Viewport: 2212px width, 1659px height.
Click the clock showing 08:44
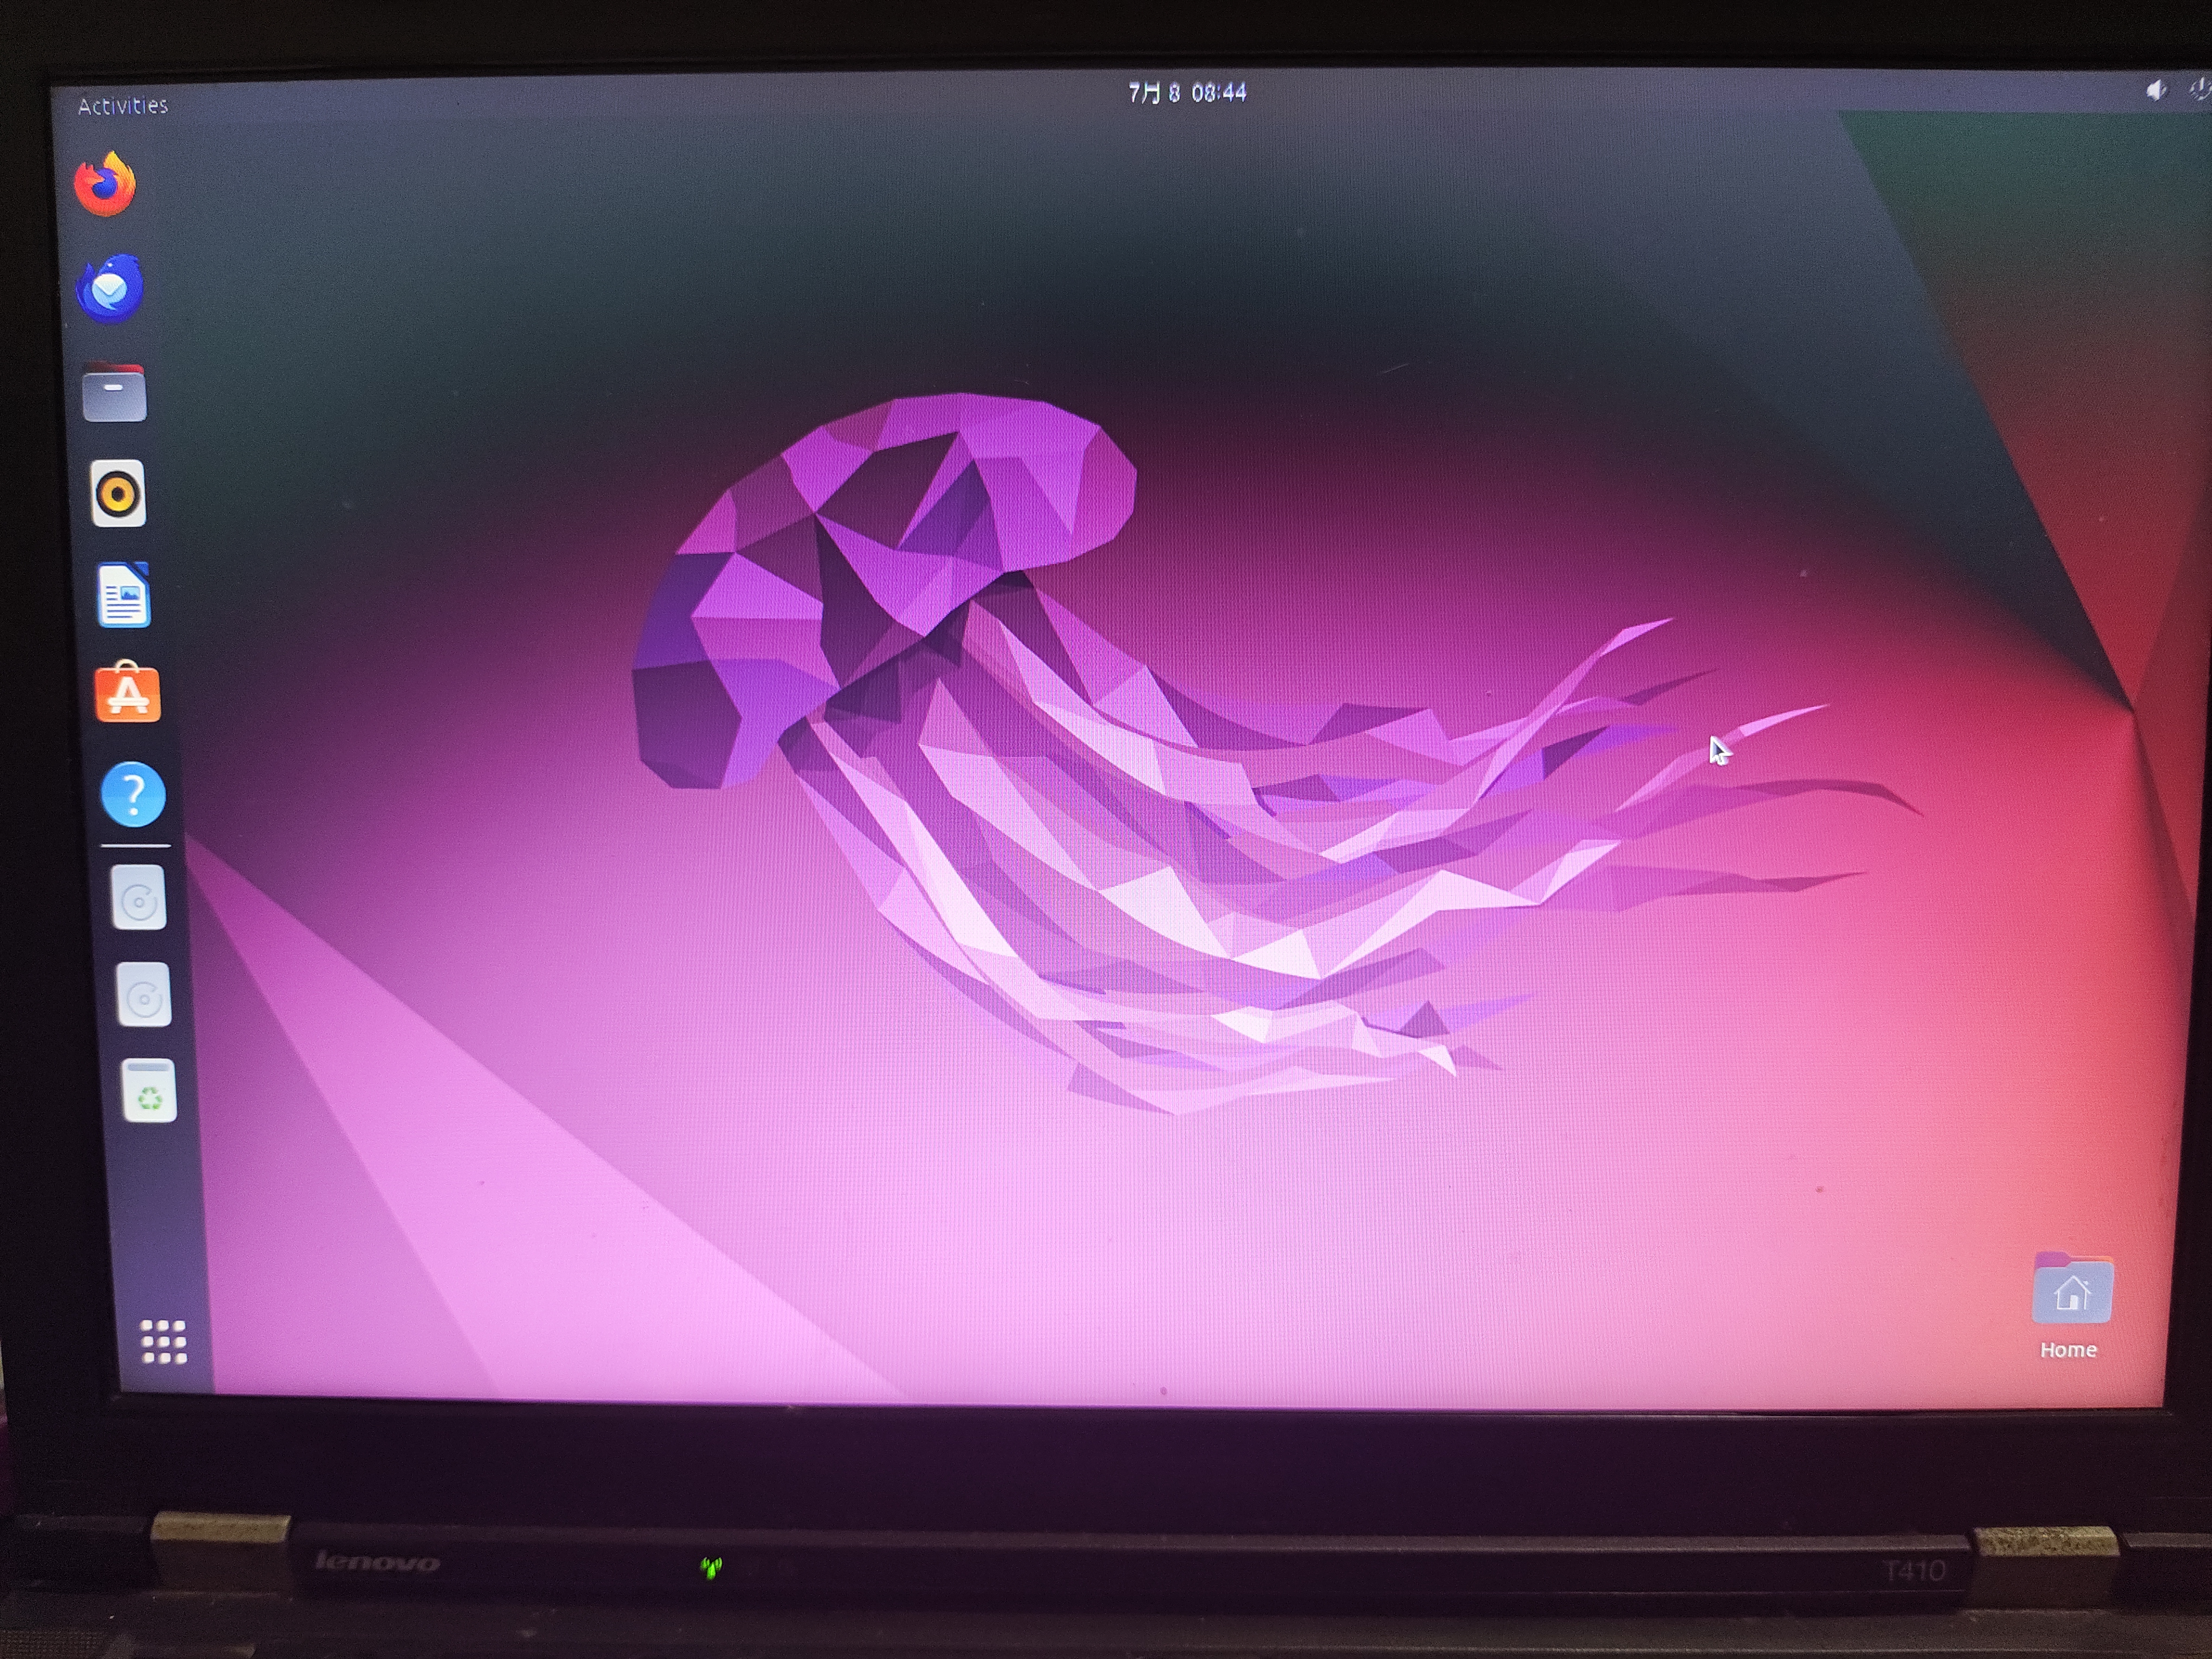coord(1218,93)
